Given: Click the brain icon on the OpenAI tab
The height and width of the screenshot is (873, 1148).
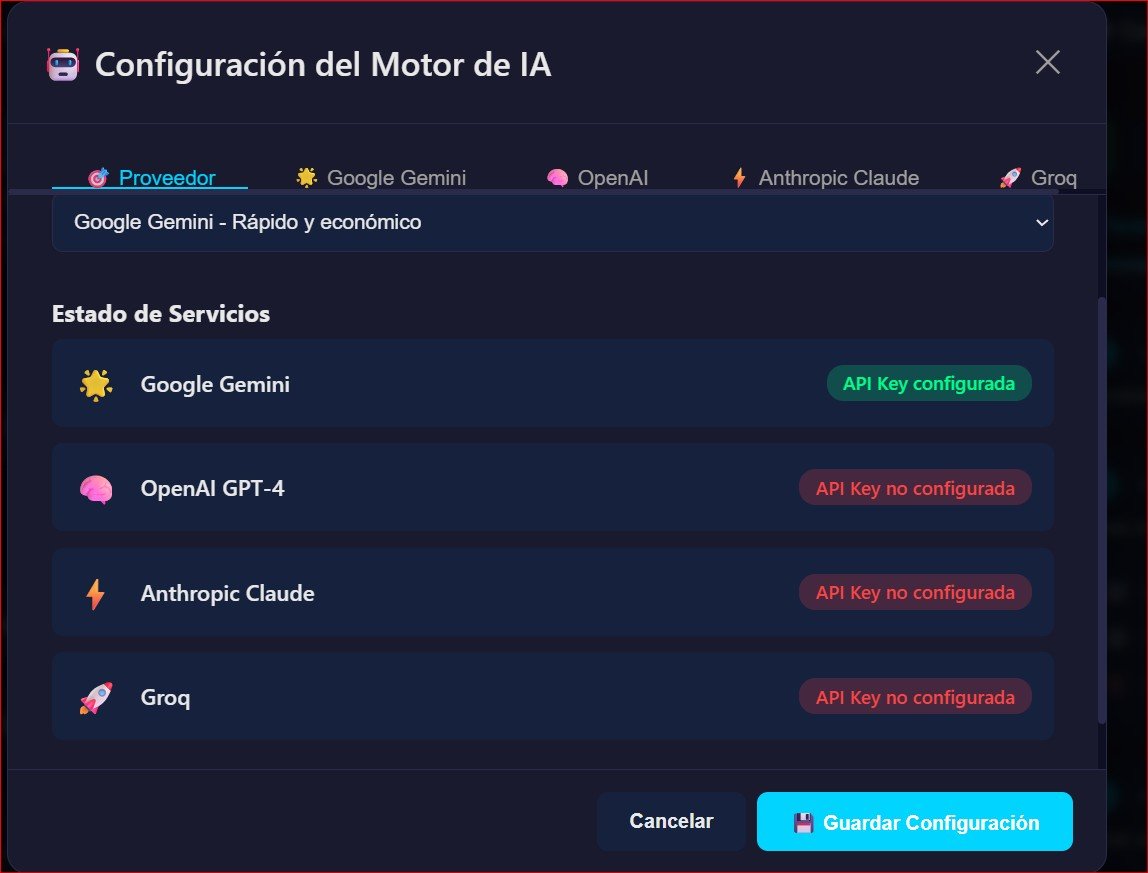Looking at the screenshot, I should (555, 177).
